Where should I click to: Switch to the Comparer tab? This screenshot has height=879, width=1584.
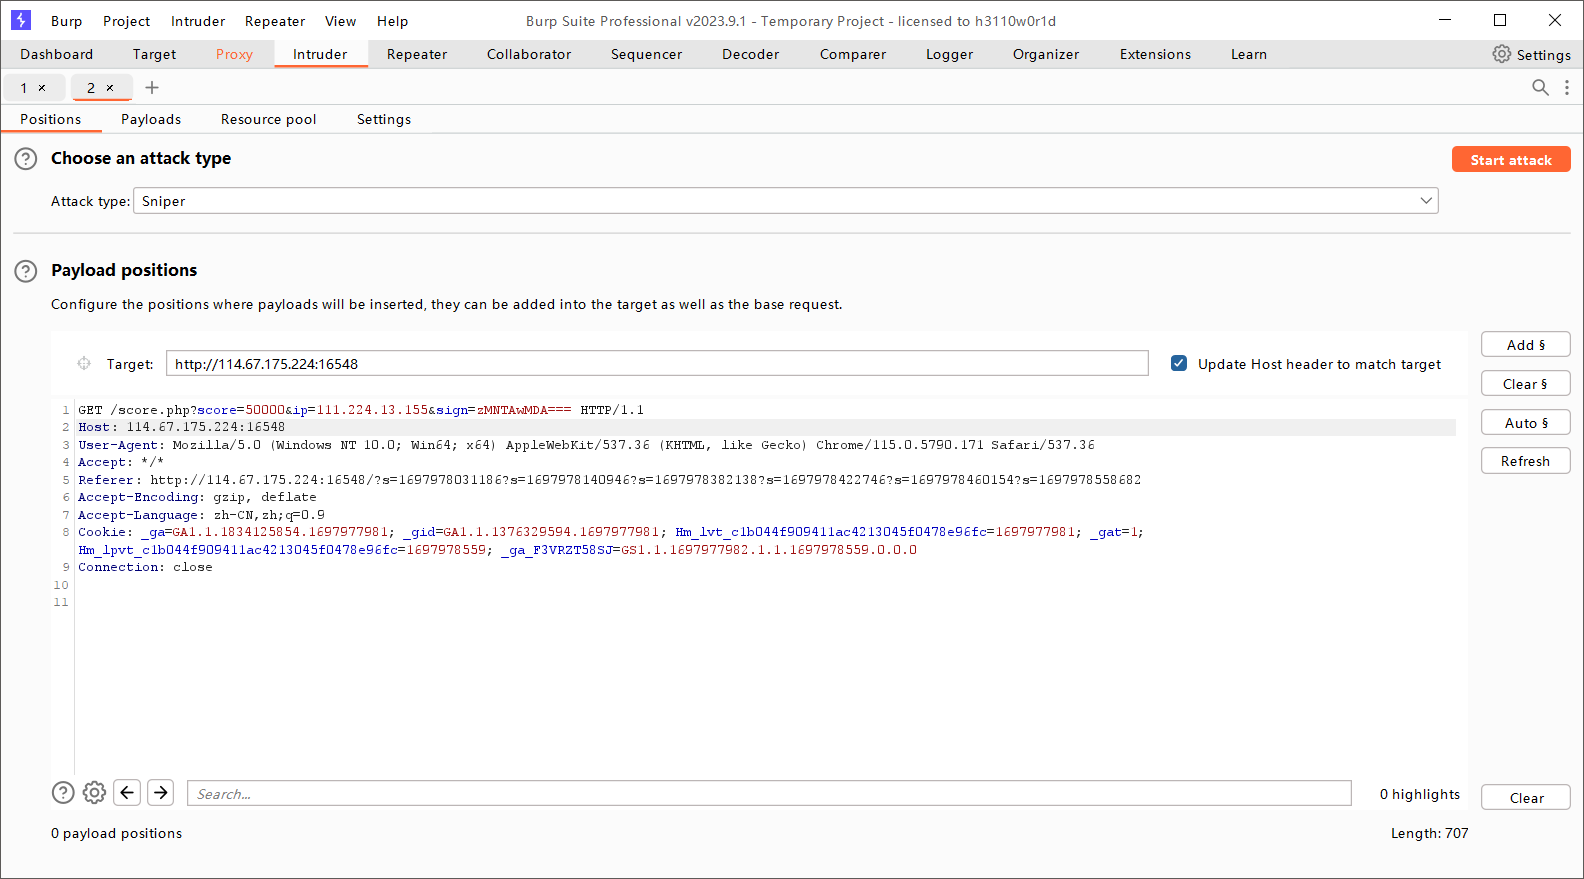click(x=853, y=54)
